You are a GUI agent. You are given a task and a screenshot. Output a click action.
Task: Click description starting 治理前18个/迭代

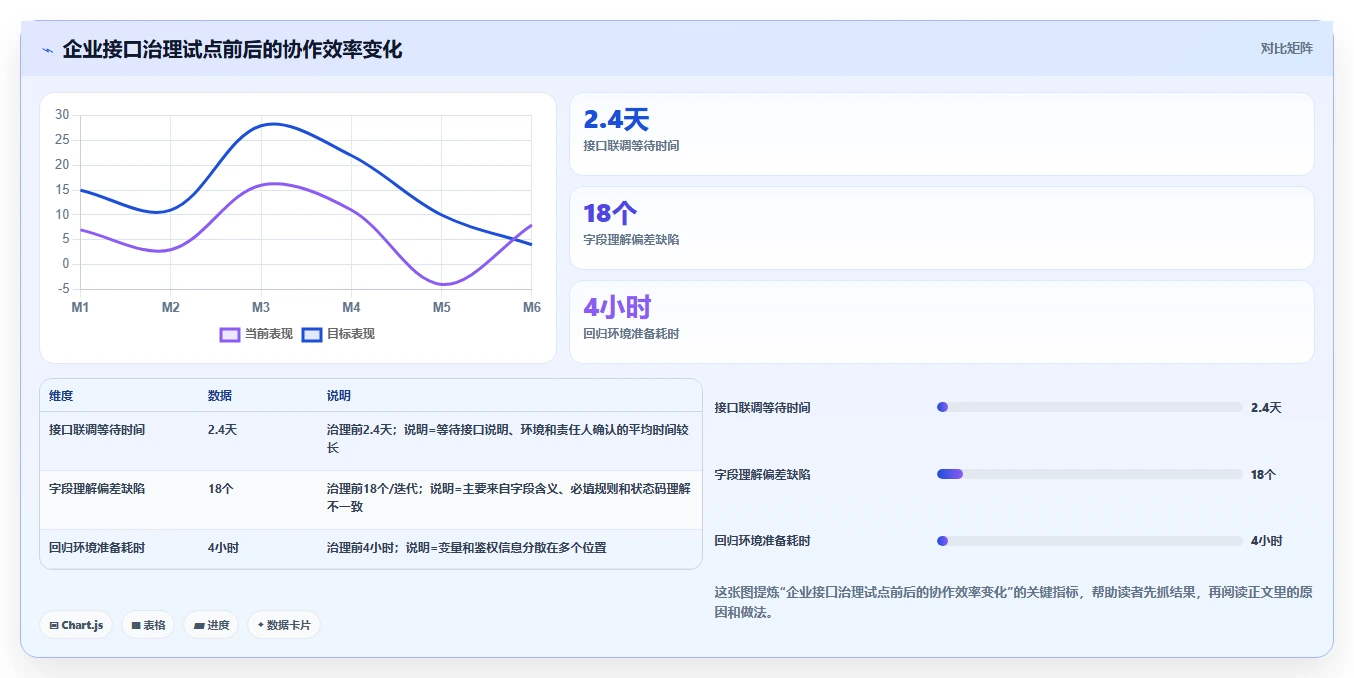point(508,498)
